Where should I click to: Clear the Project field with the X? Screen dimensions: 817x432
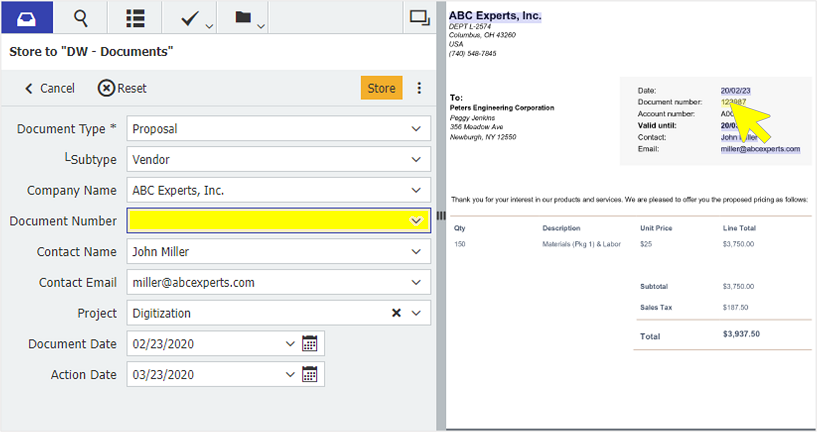pos(396,313)
